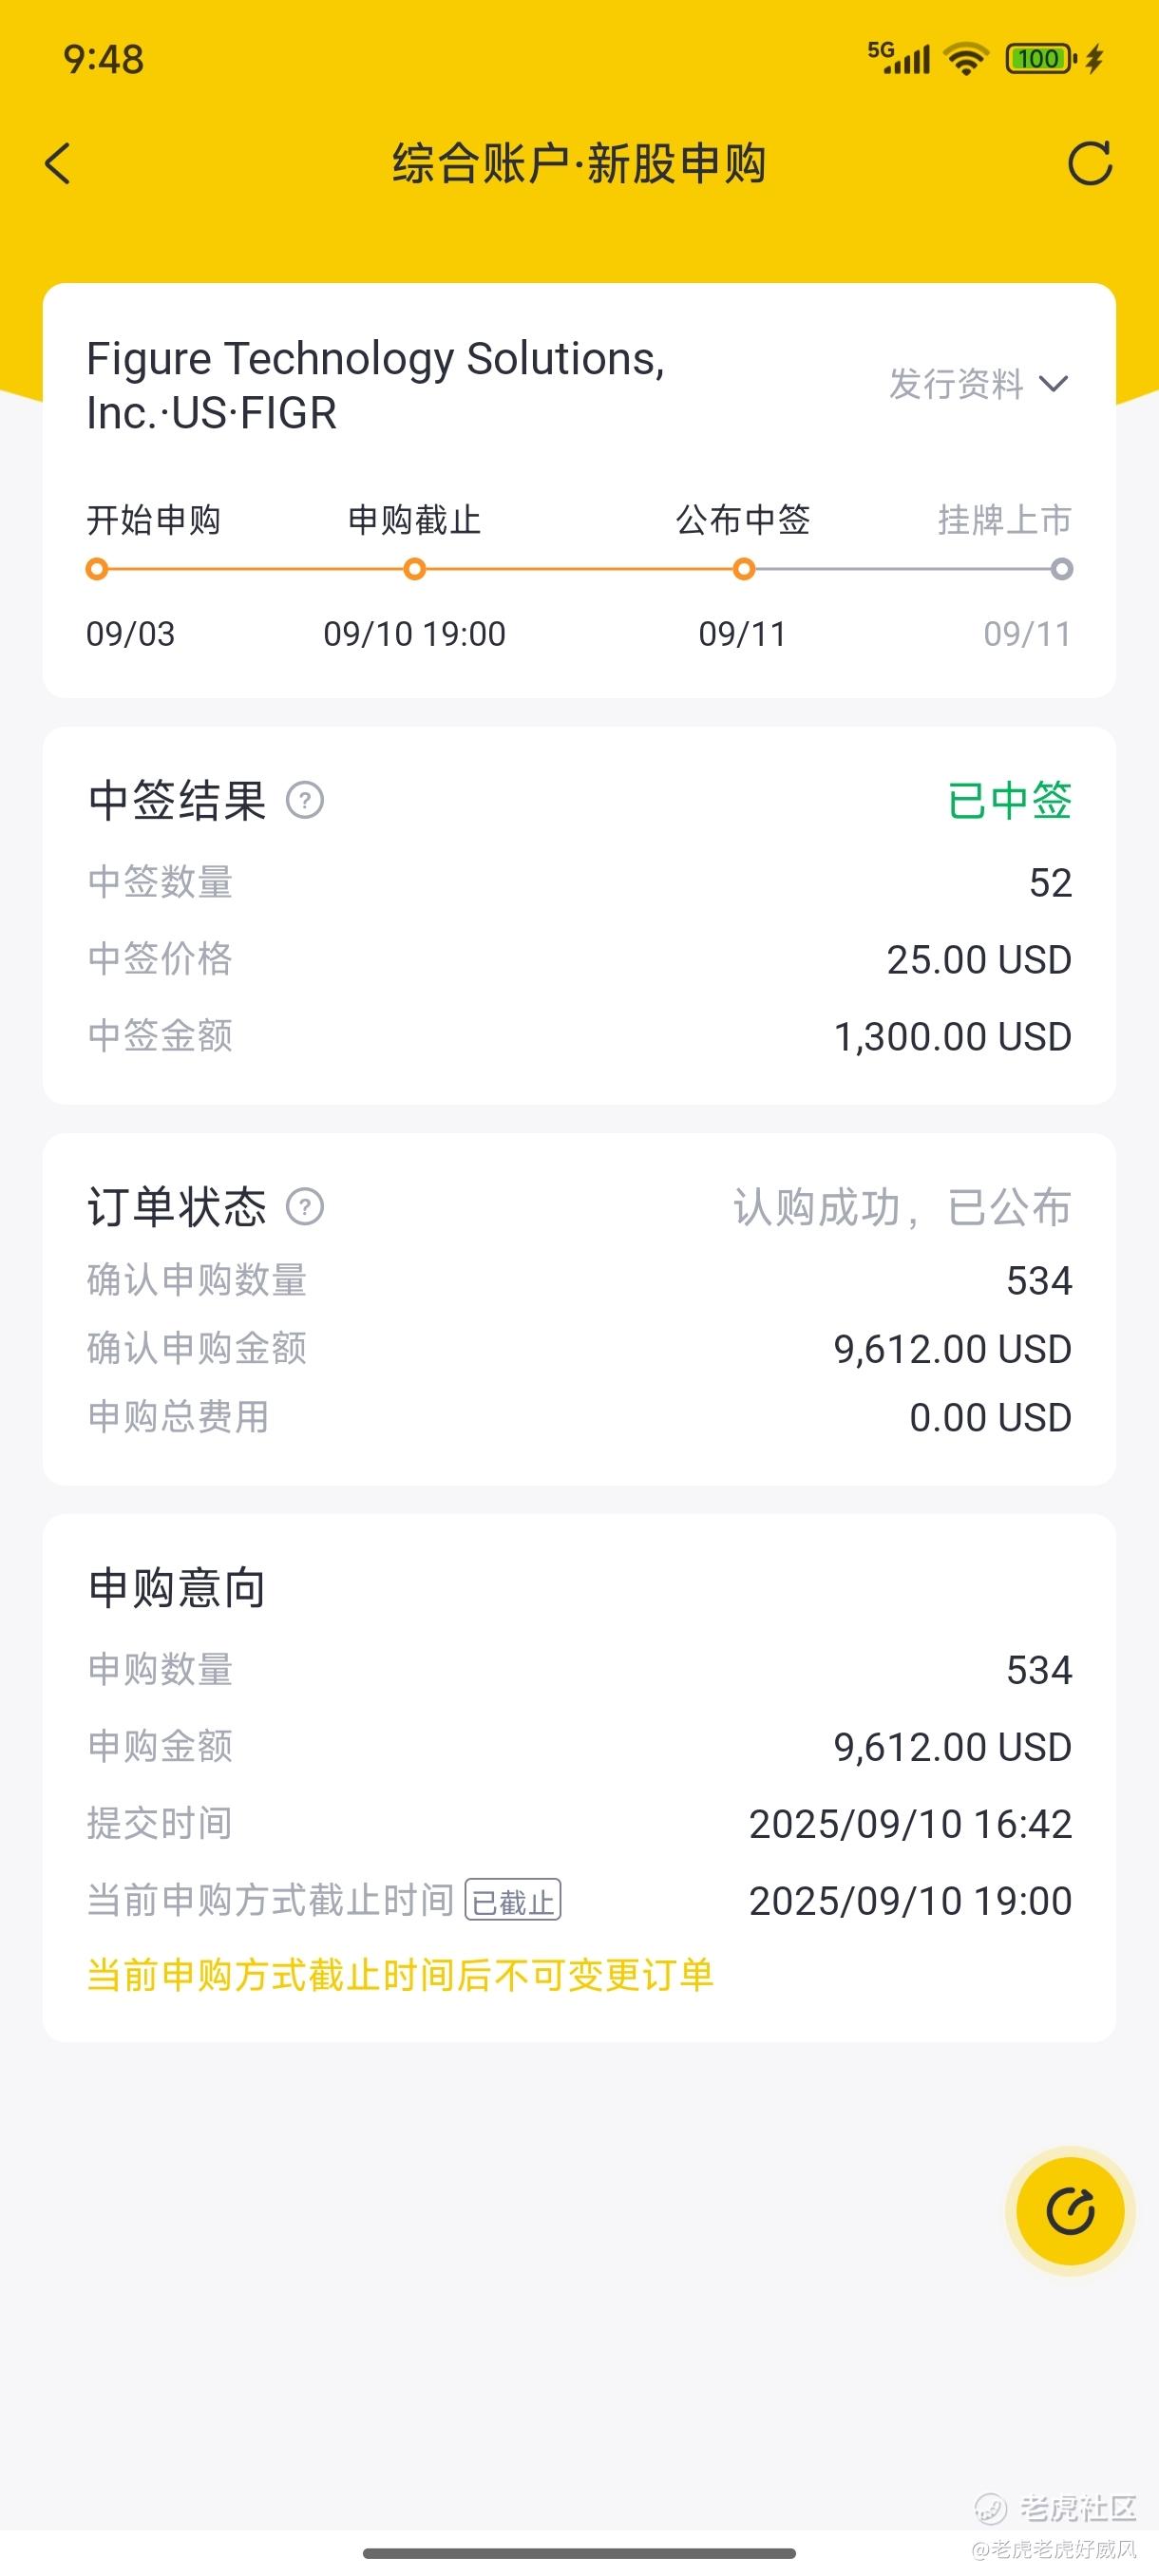Image resolution: width=1159 pixels, height=2576 pixels.
Task: Tap the refresh icon in header
Action: pyautogui.click(x=1089, y=163)
